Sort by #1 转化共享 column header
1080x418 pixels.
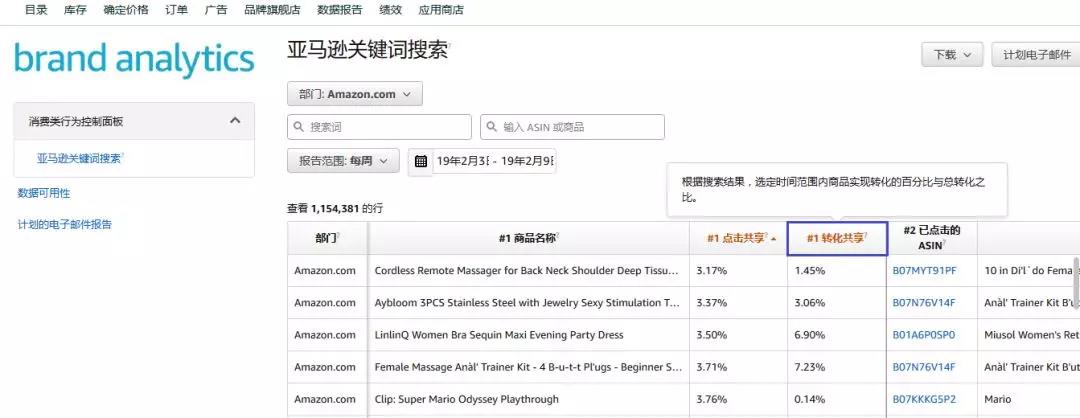837,238
